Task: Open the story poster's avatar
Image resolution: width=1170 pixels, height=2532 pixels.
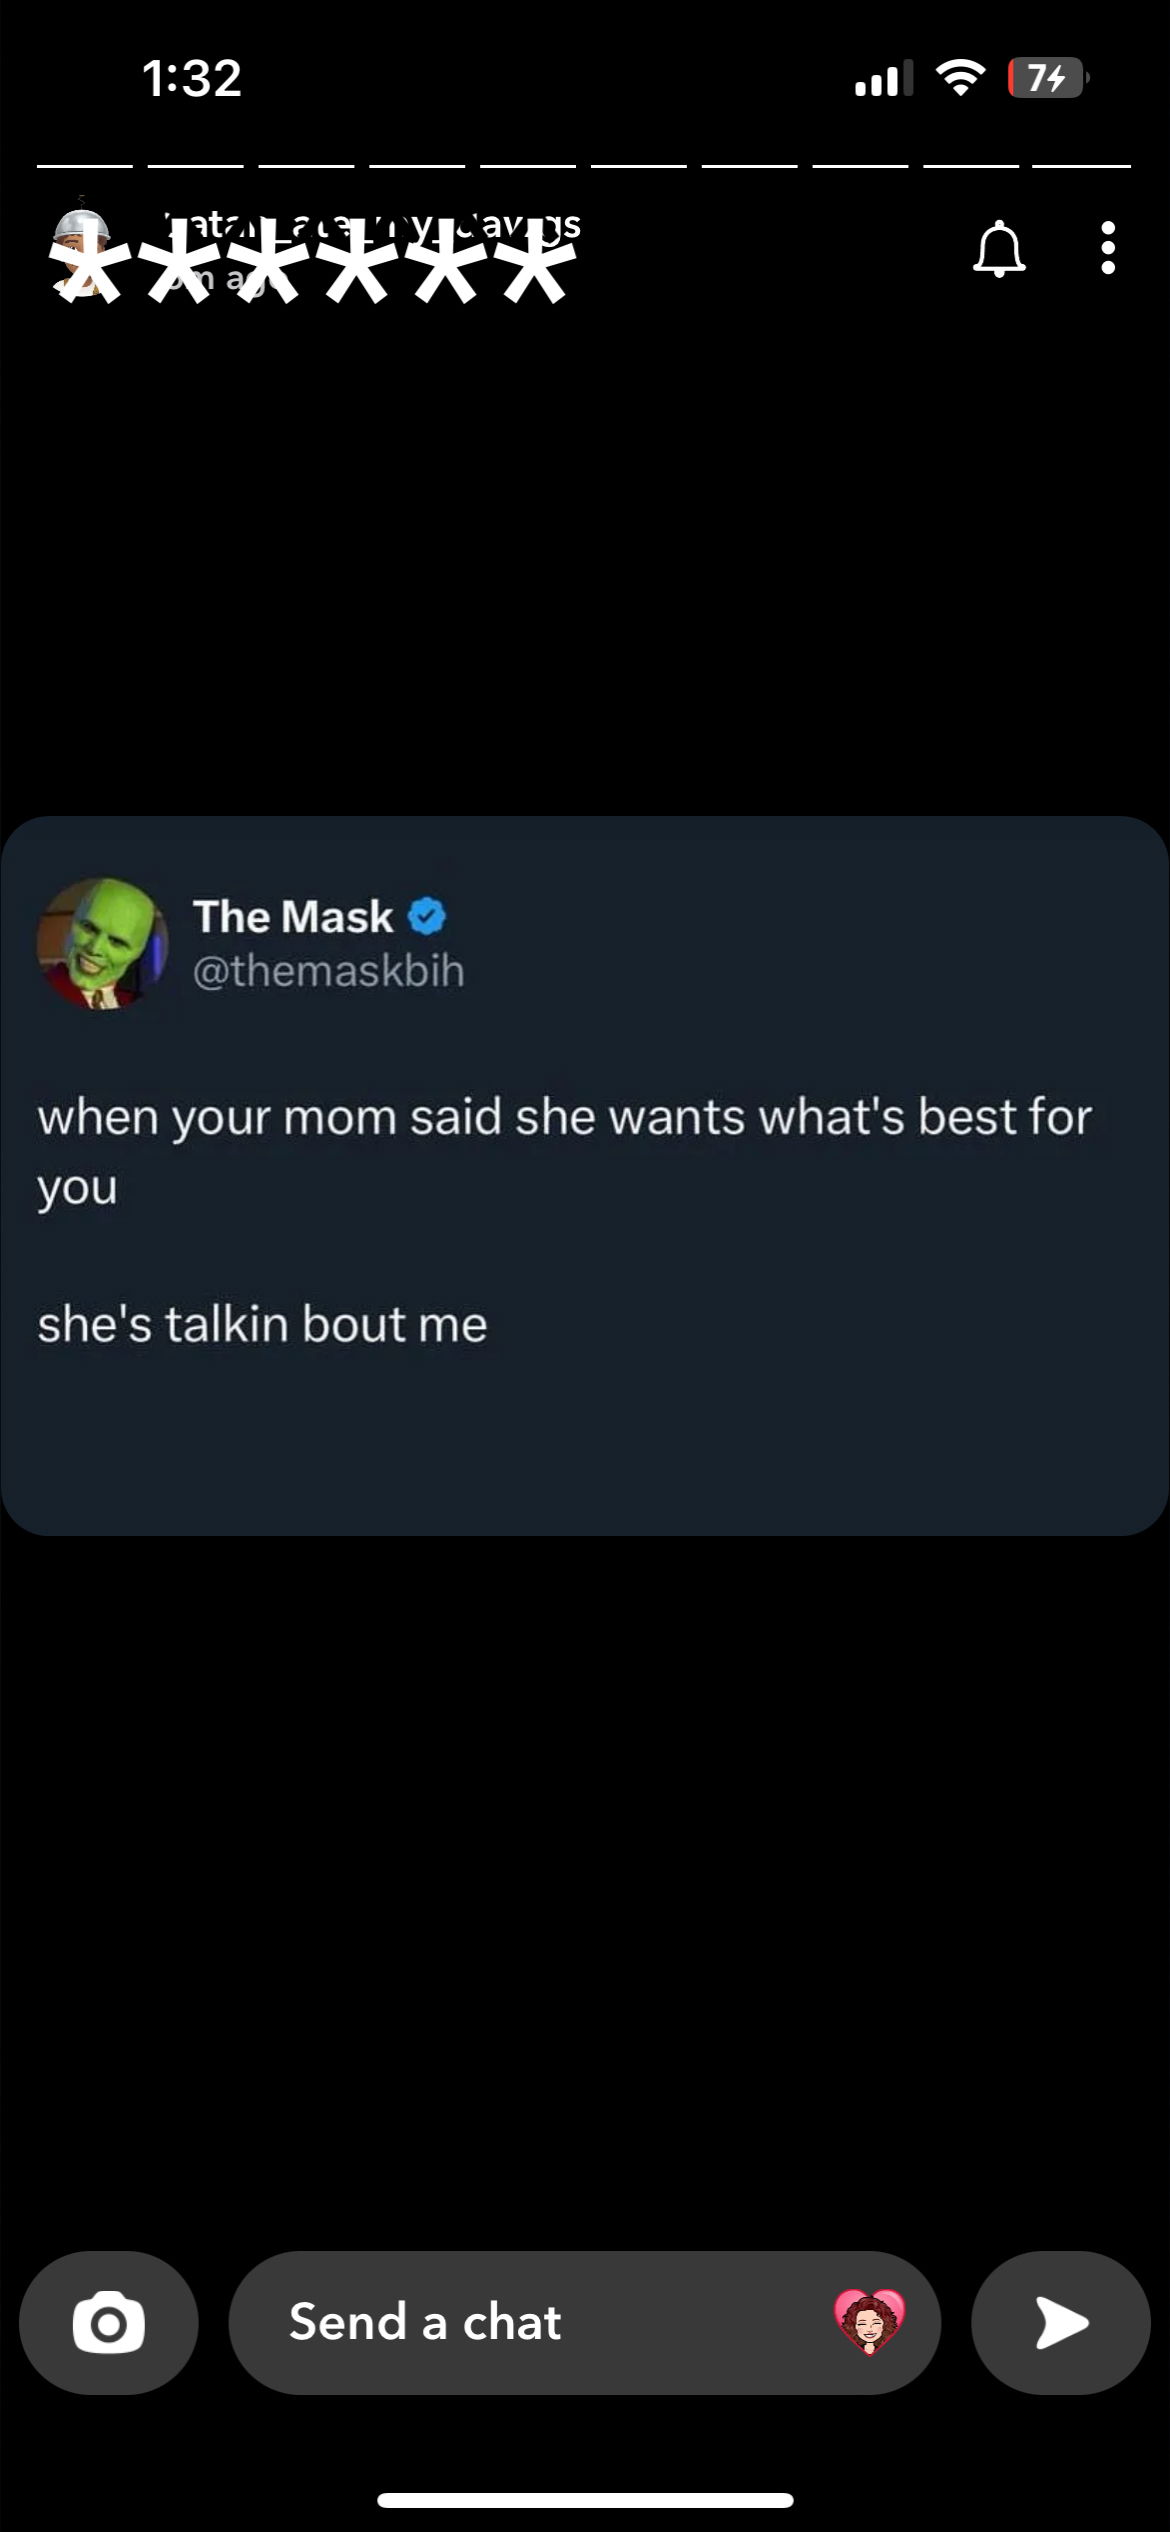Action: pos(82,252)
